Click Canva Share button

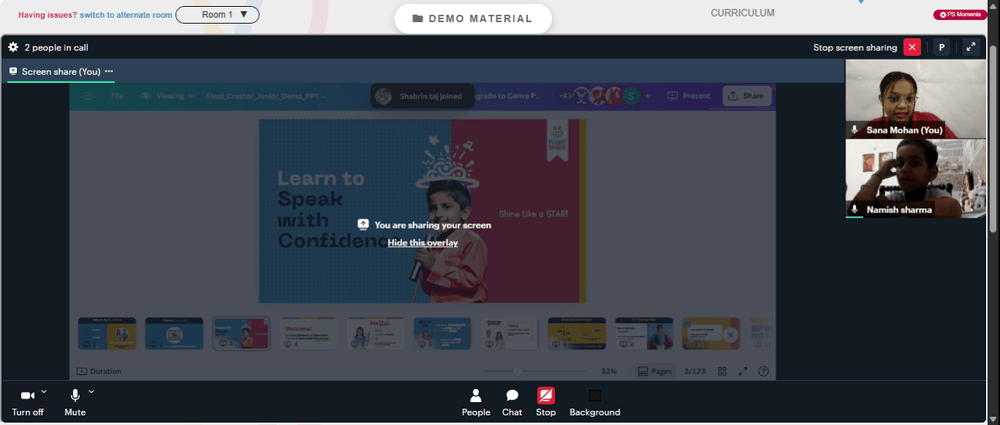[746, 96]
